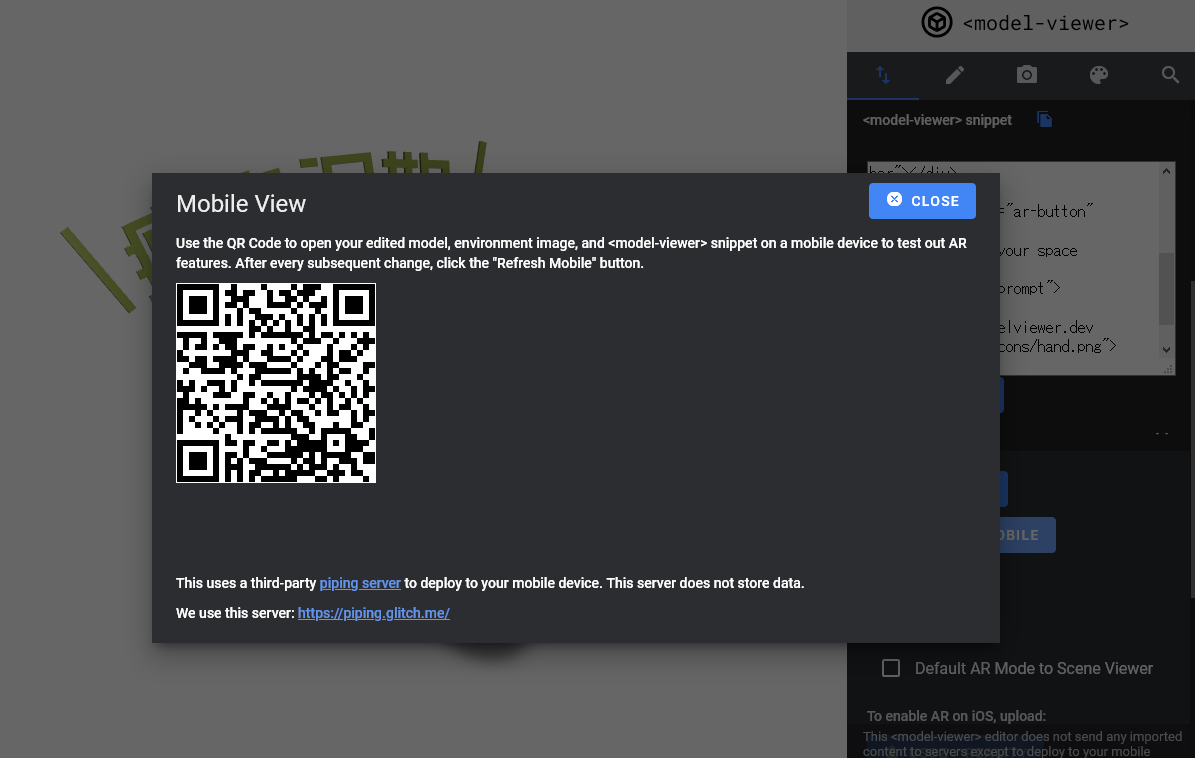Click the "We use this server:" text

point(235,612)
